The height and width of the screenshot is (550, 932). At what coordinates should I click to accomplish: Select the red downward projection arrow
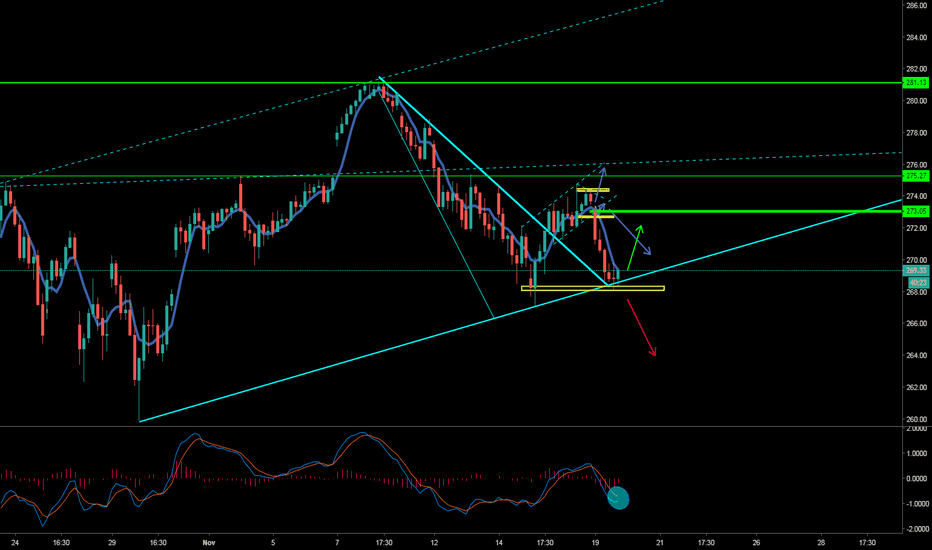click(x=641, y=328)
